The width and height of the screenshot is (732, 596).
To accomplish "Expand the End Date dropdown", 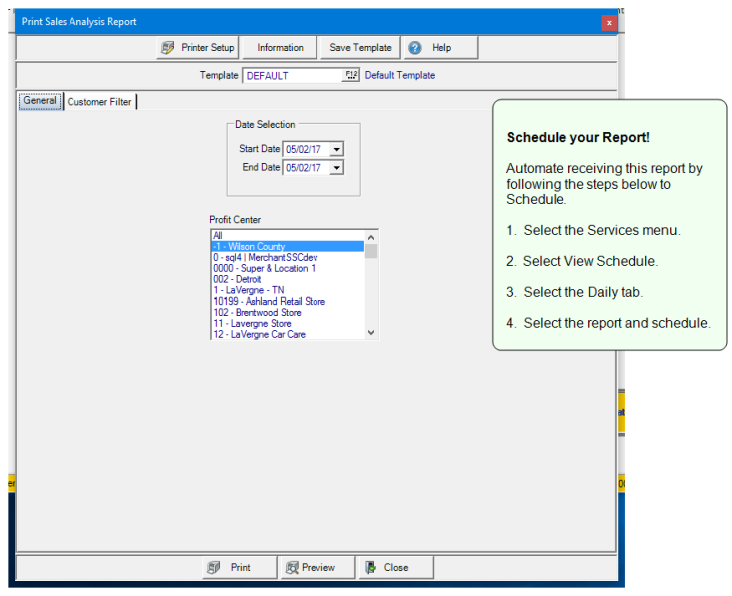I will [x=336, y=168].
